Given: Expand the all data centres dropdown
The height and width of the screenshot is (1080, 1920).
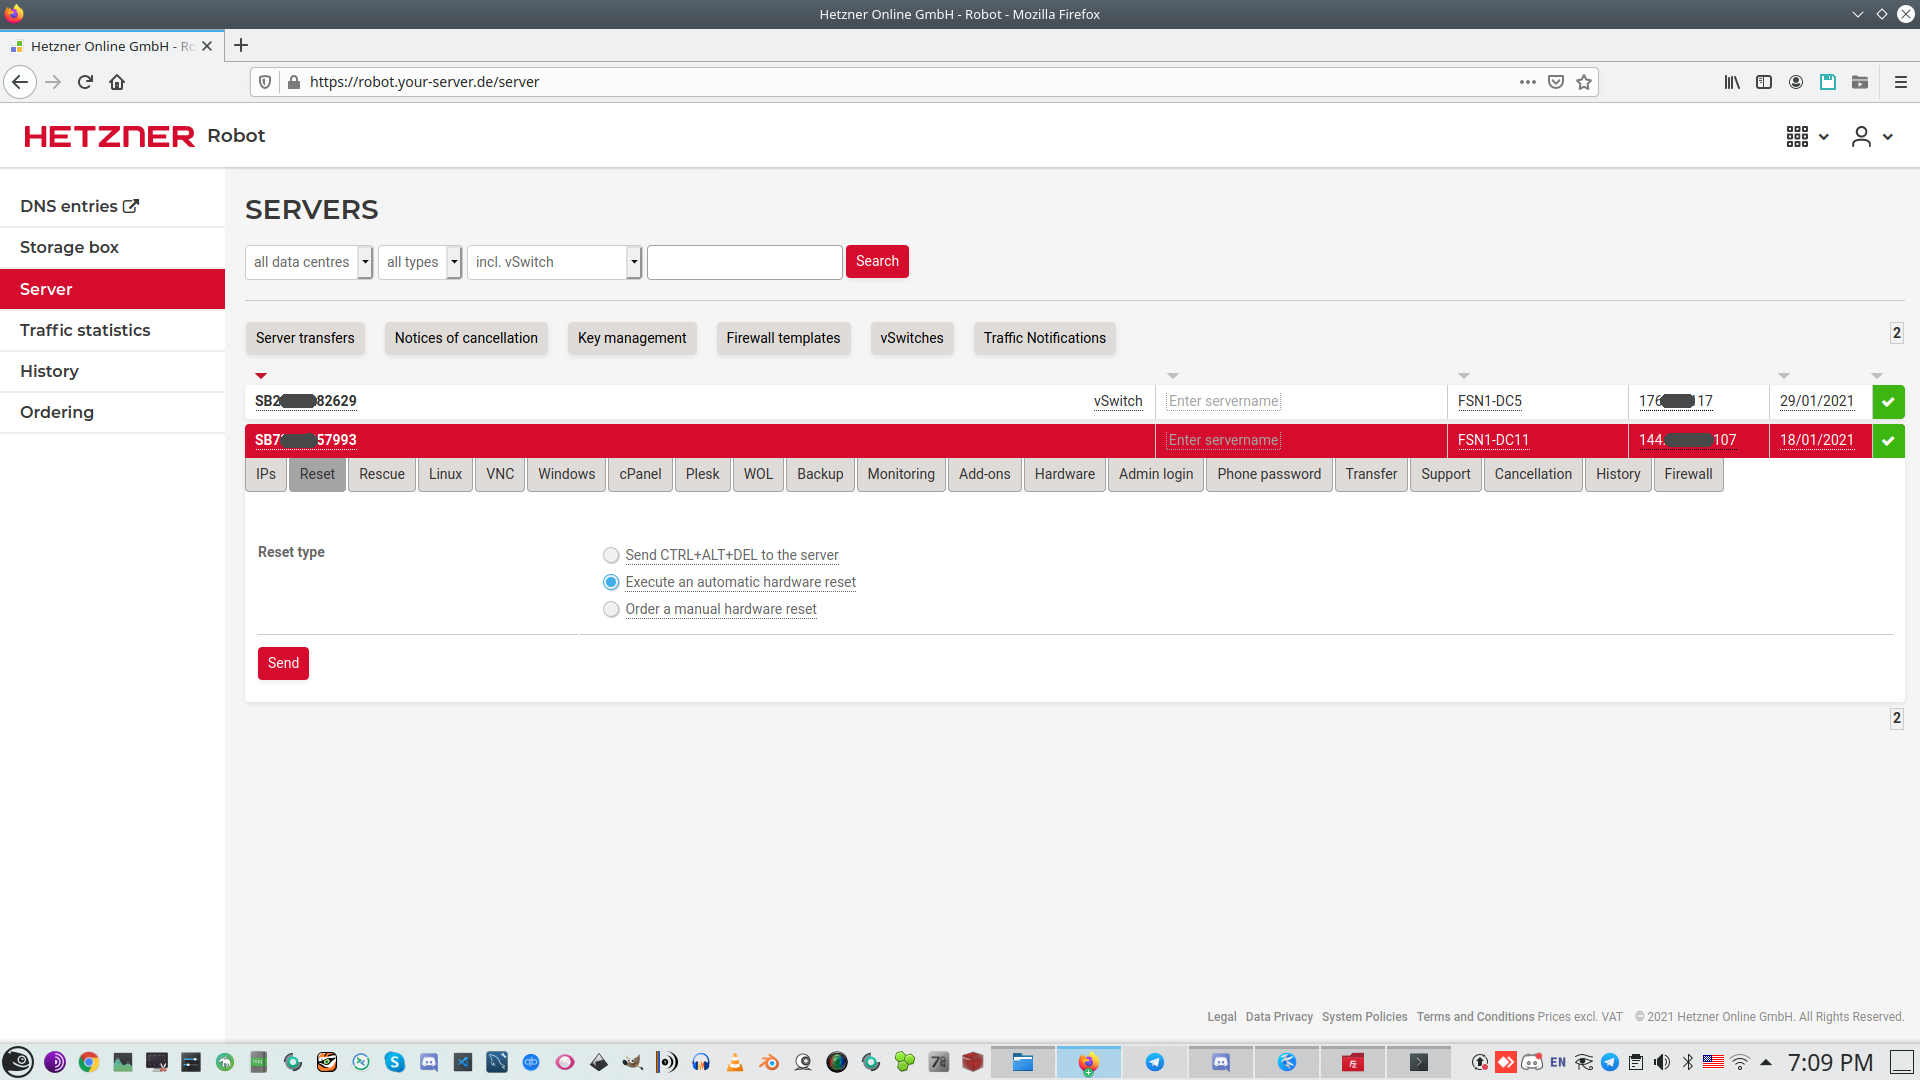Looking at the screenshot, I should coord(309,262).
